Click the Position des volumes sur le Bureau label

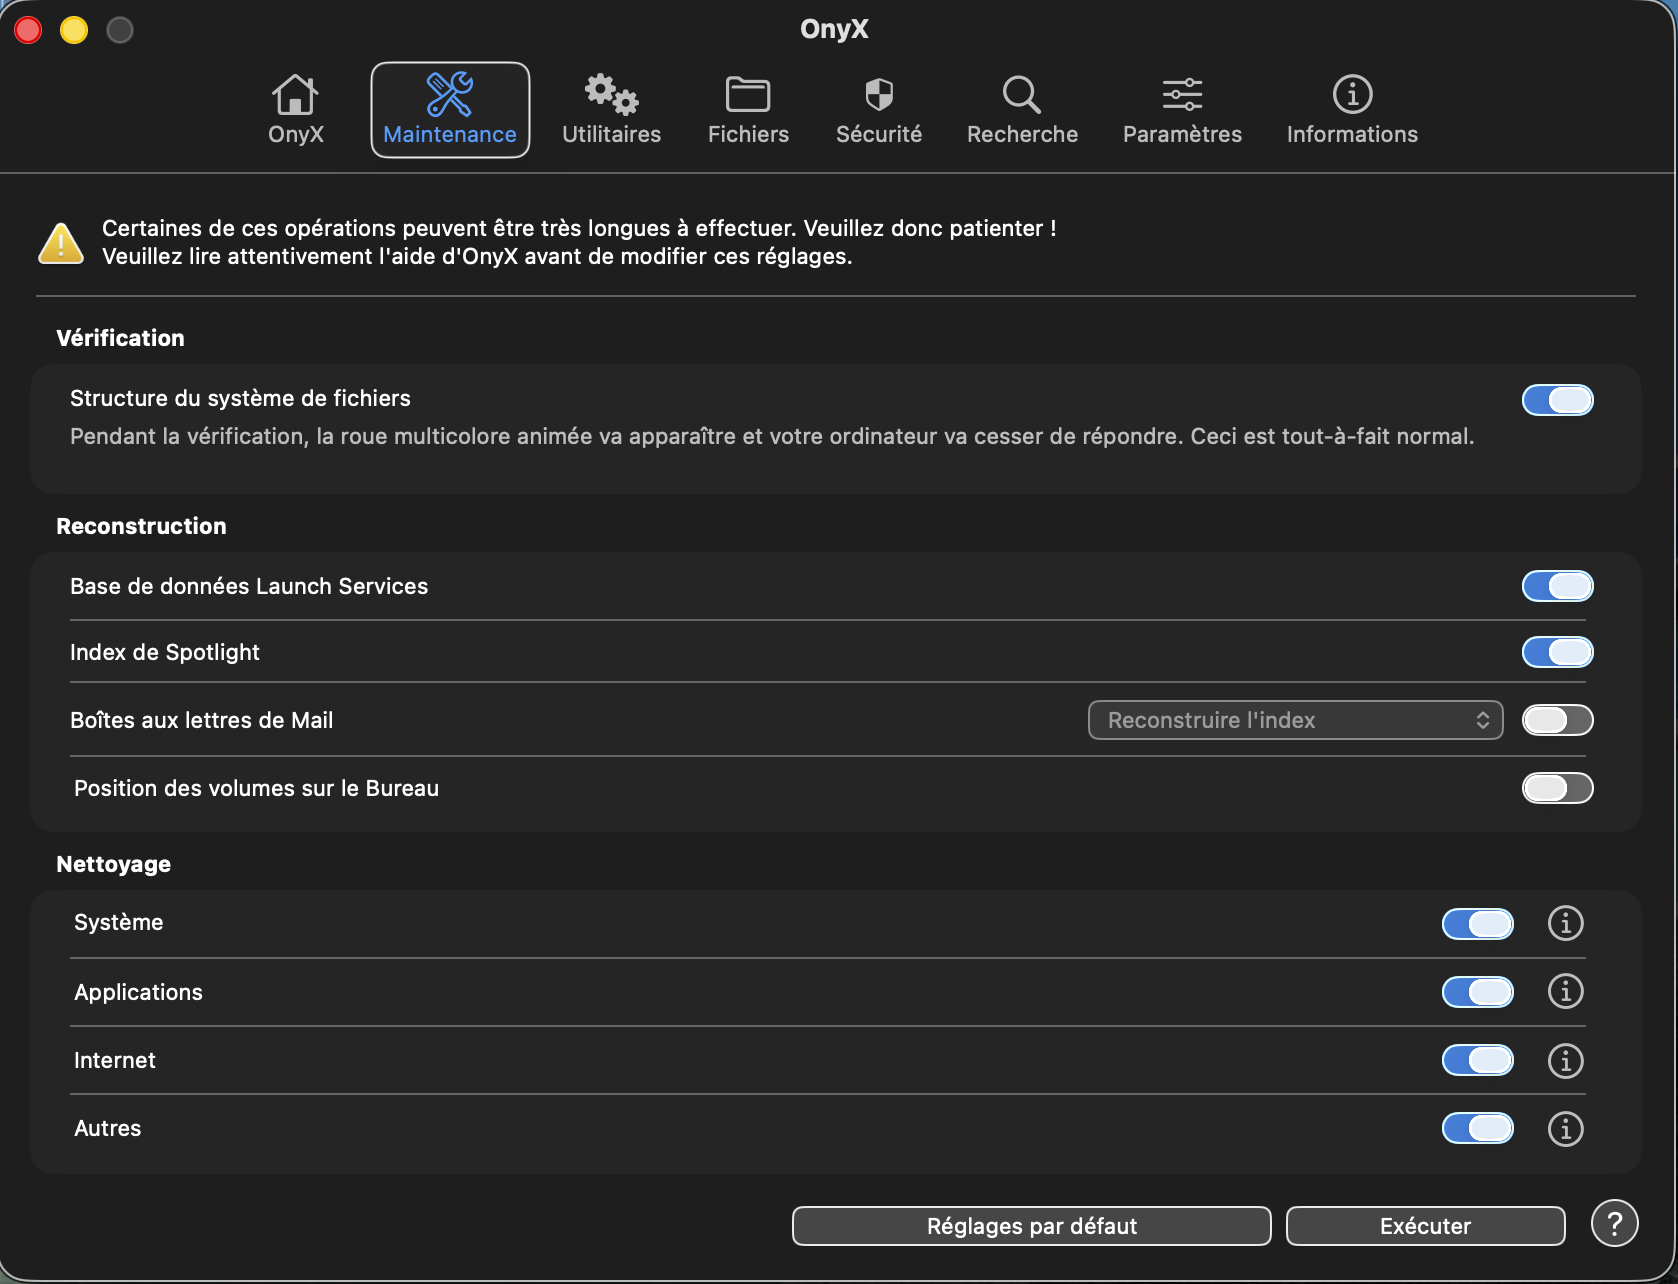tap(256, 788)
